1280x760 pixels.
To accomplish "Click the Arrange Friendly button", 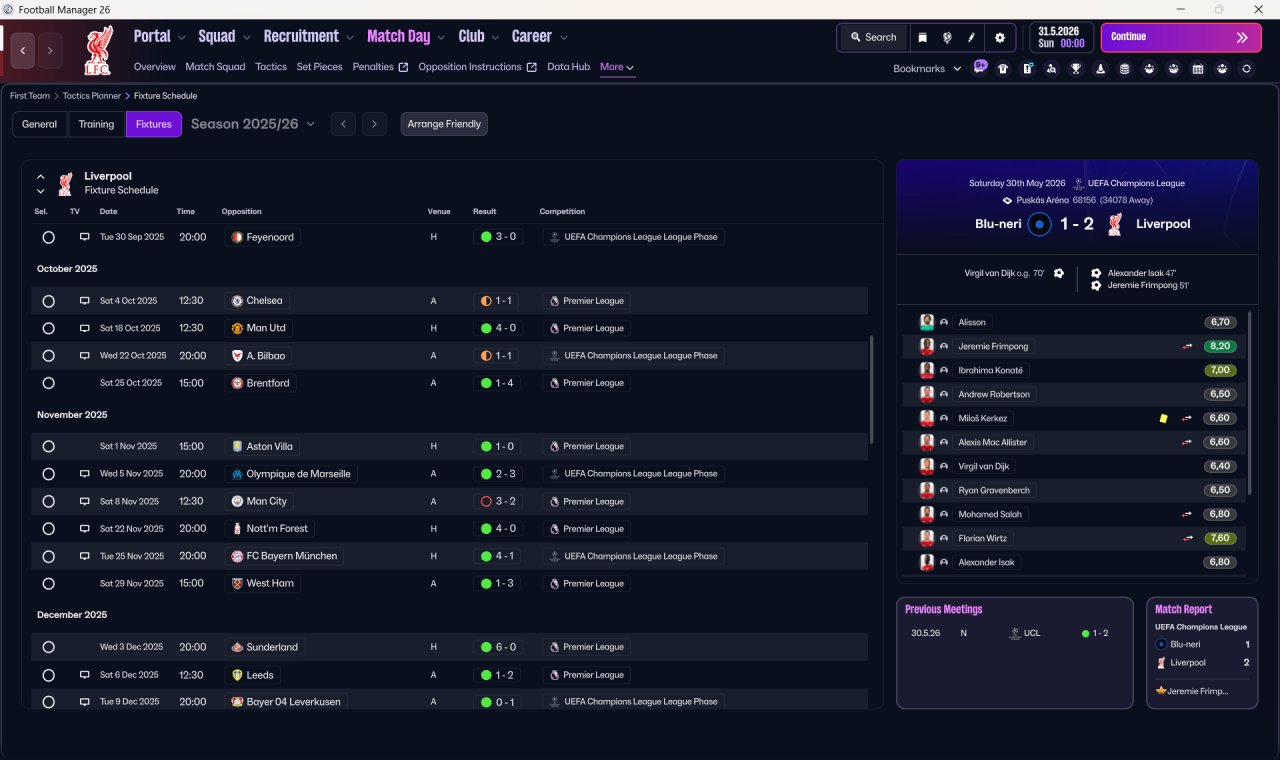I will click(444, 124).
